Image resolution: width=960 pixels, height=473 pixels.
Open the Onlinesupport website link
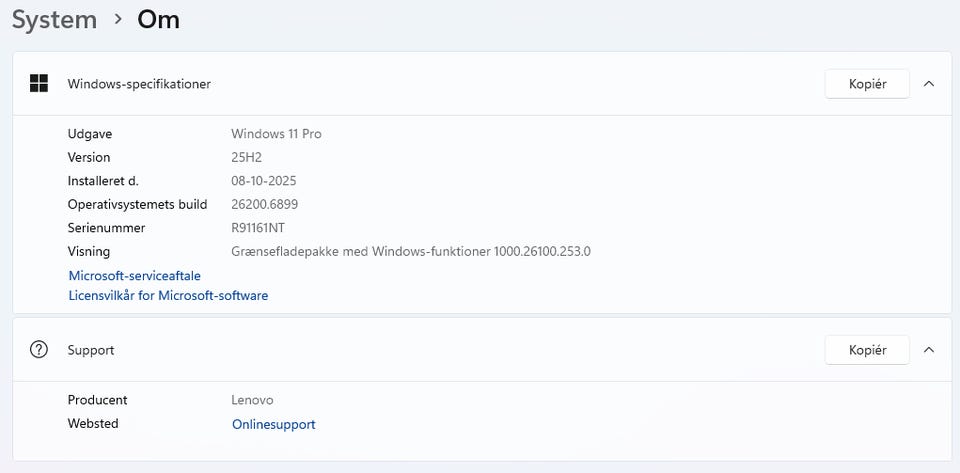point(274,424)
